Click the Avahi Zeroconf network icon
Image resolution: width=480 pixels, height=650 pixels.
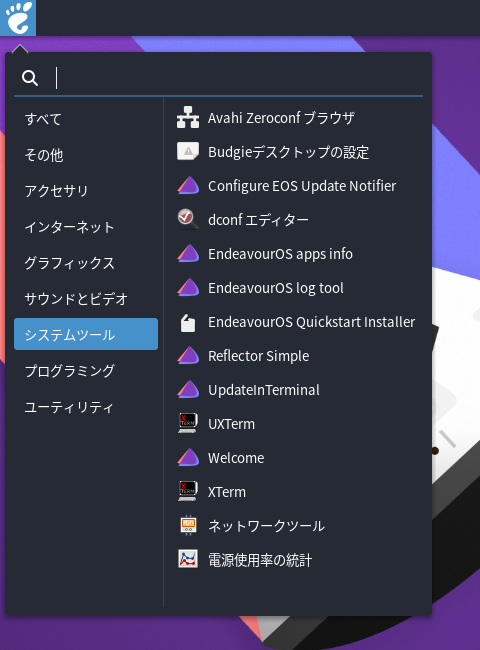click(188, 117)
